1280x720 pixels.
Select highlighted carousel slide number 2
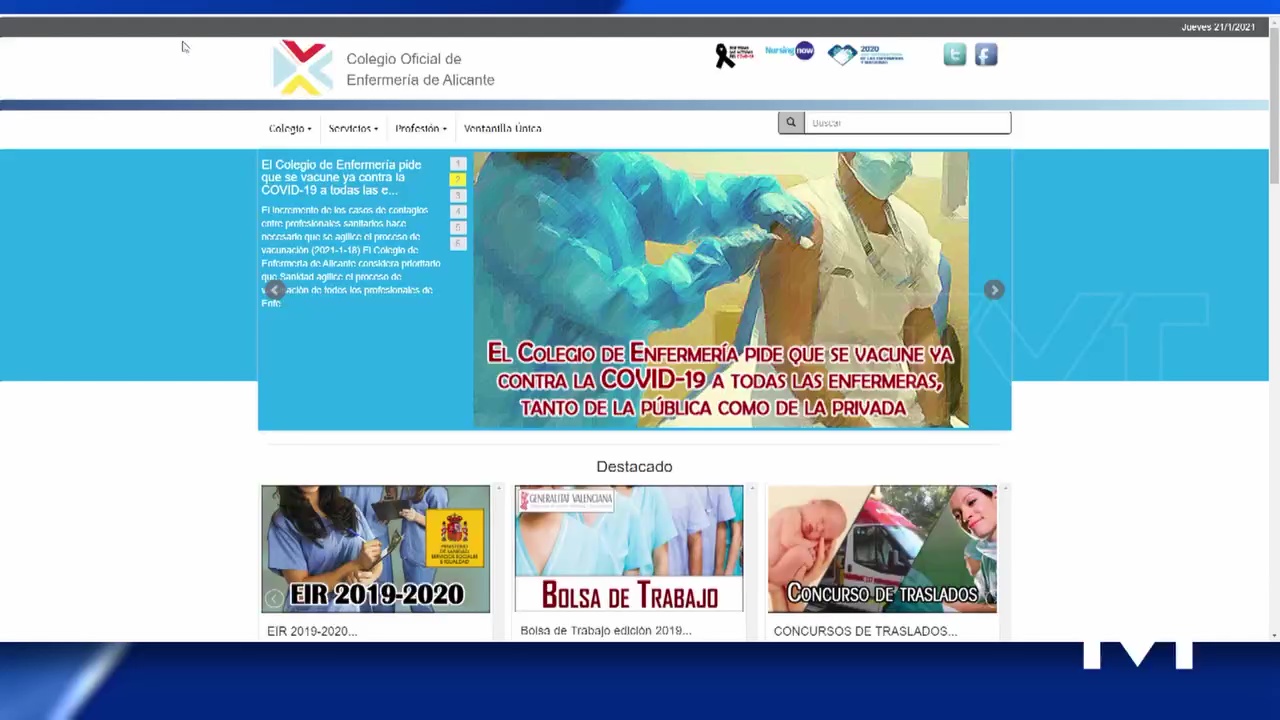click(x=458, y=180)
